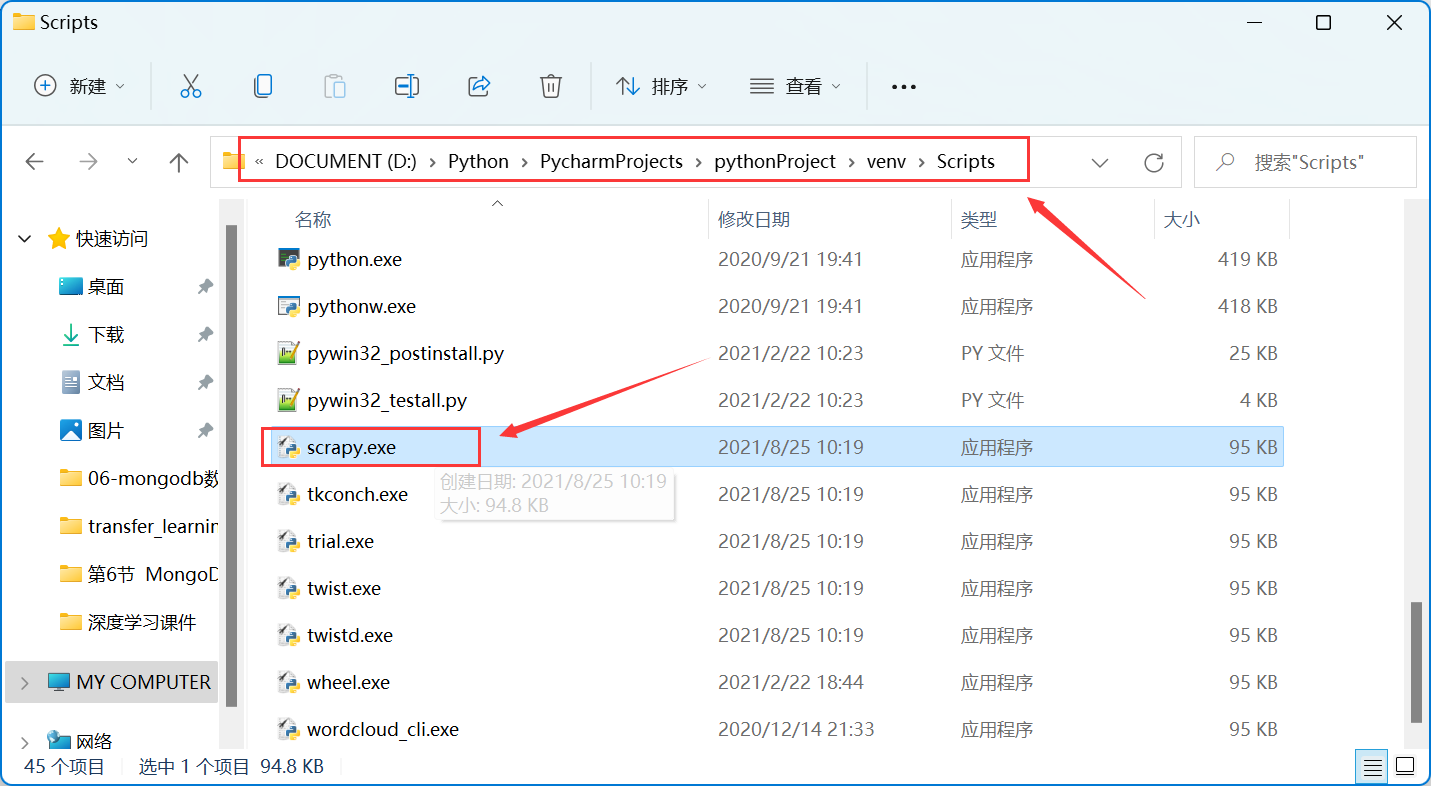Click the Rename icon in toolbar
This screenshot has width=1431, height=786.
coord(407,87)
